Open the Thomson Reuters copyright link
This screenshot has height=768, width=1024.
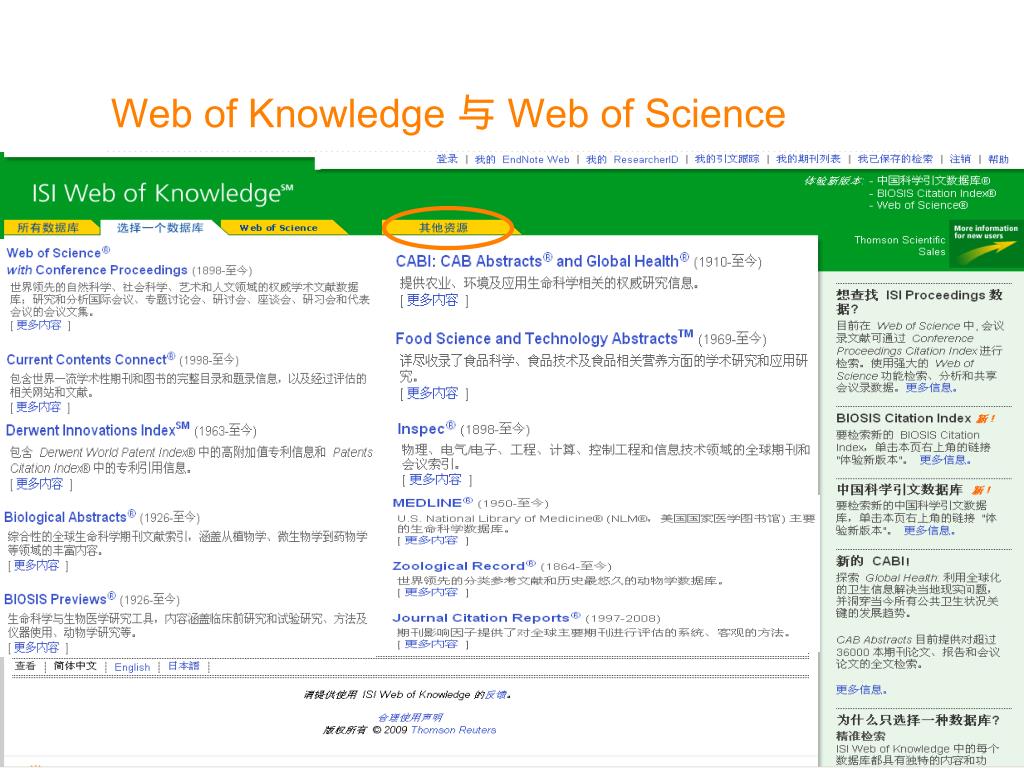click(x=453, y=730)
